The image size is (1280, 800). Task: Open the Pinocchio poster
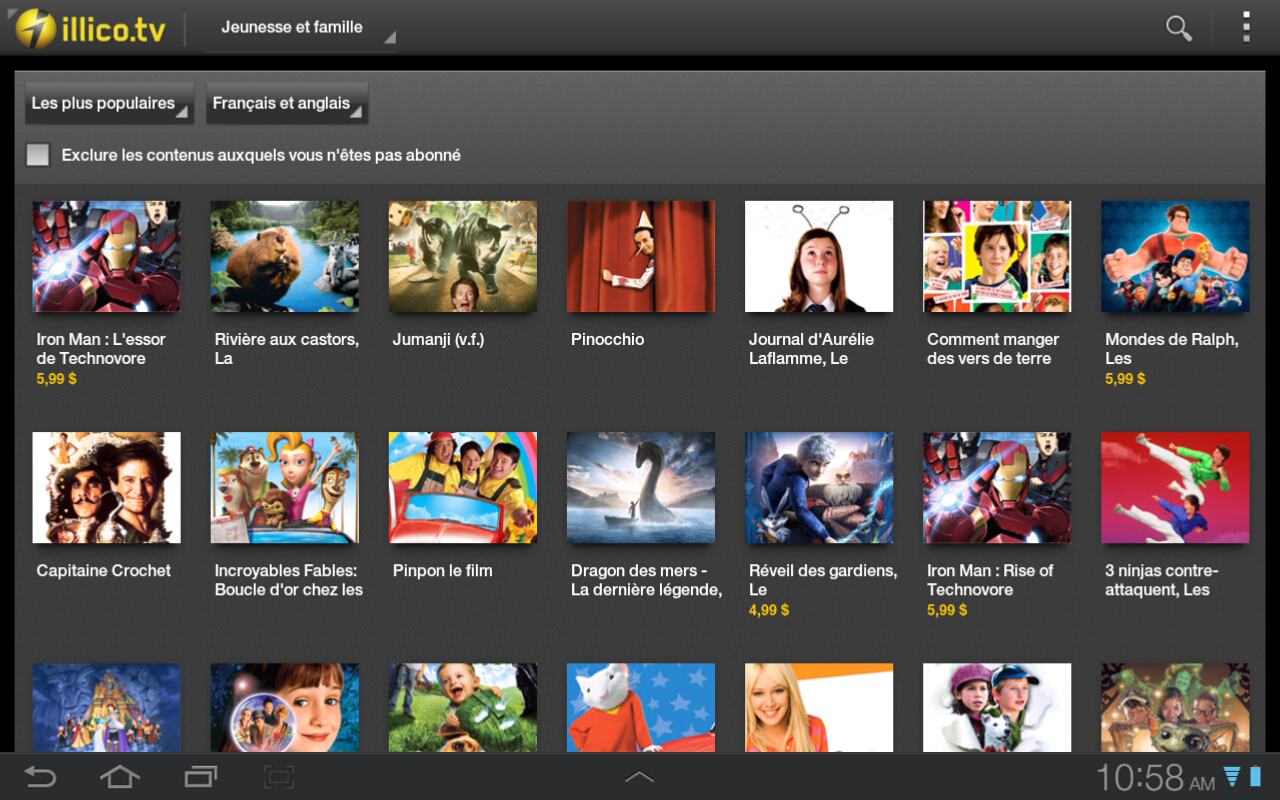(x=641, y=257)
